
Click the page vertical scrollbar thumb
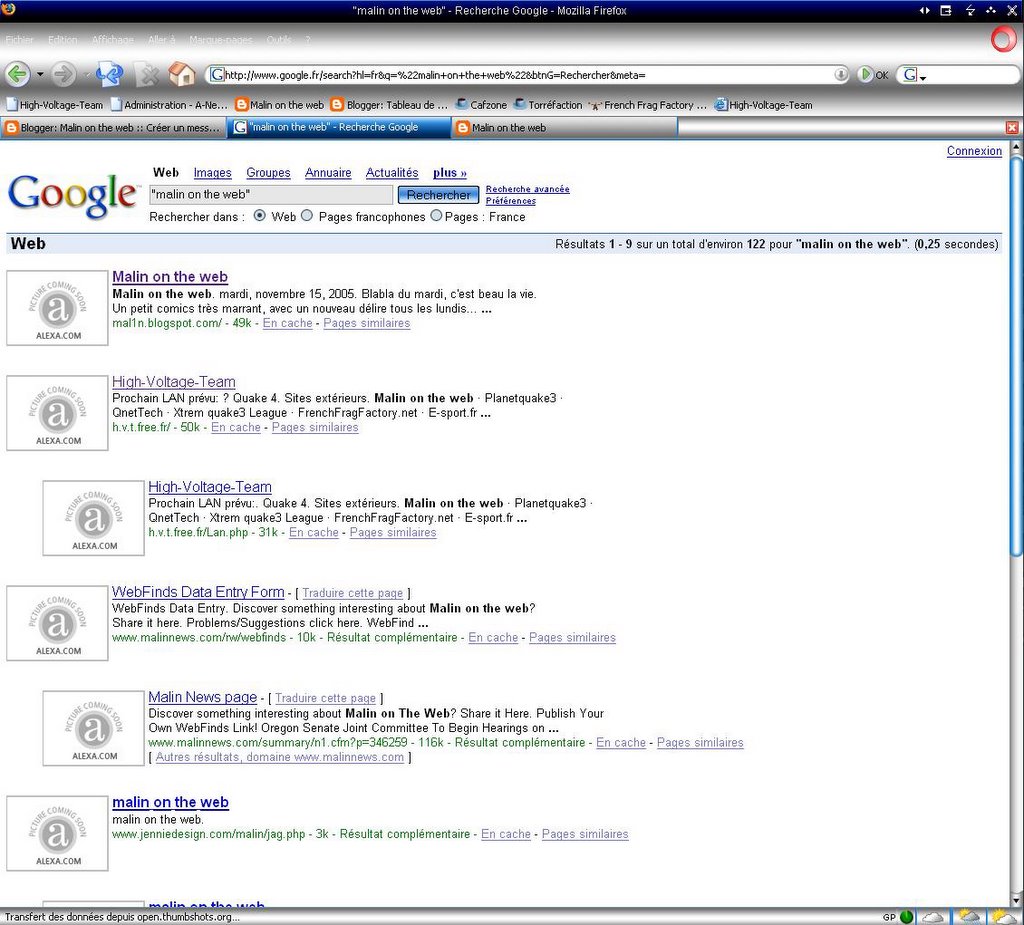point(1016,358)
